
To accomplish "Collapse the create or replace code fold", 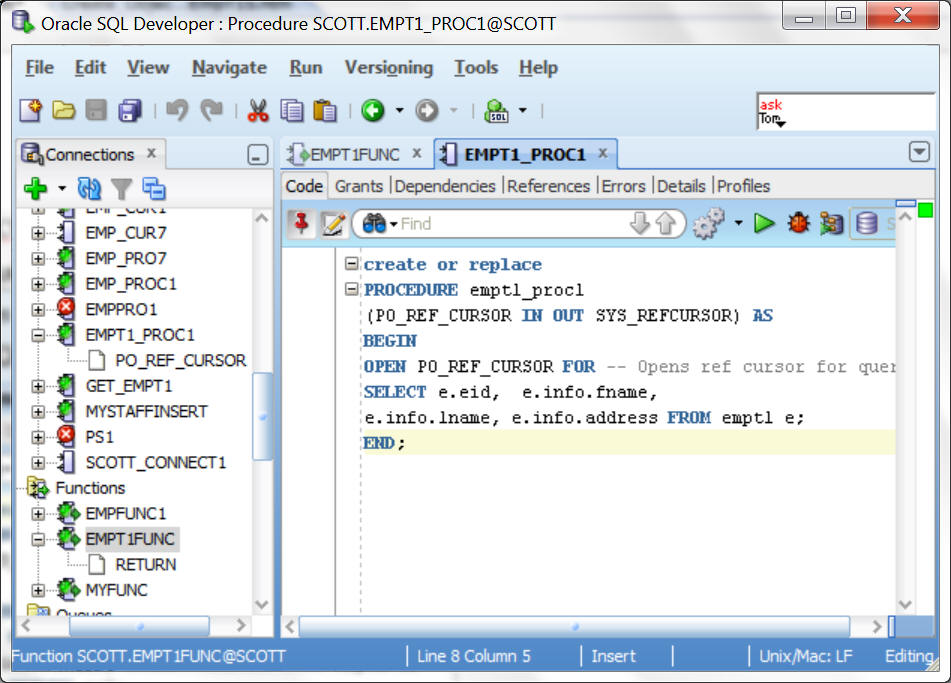I will tap(351, 263).
